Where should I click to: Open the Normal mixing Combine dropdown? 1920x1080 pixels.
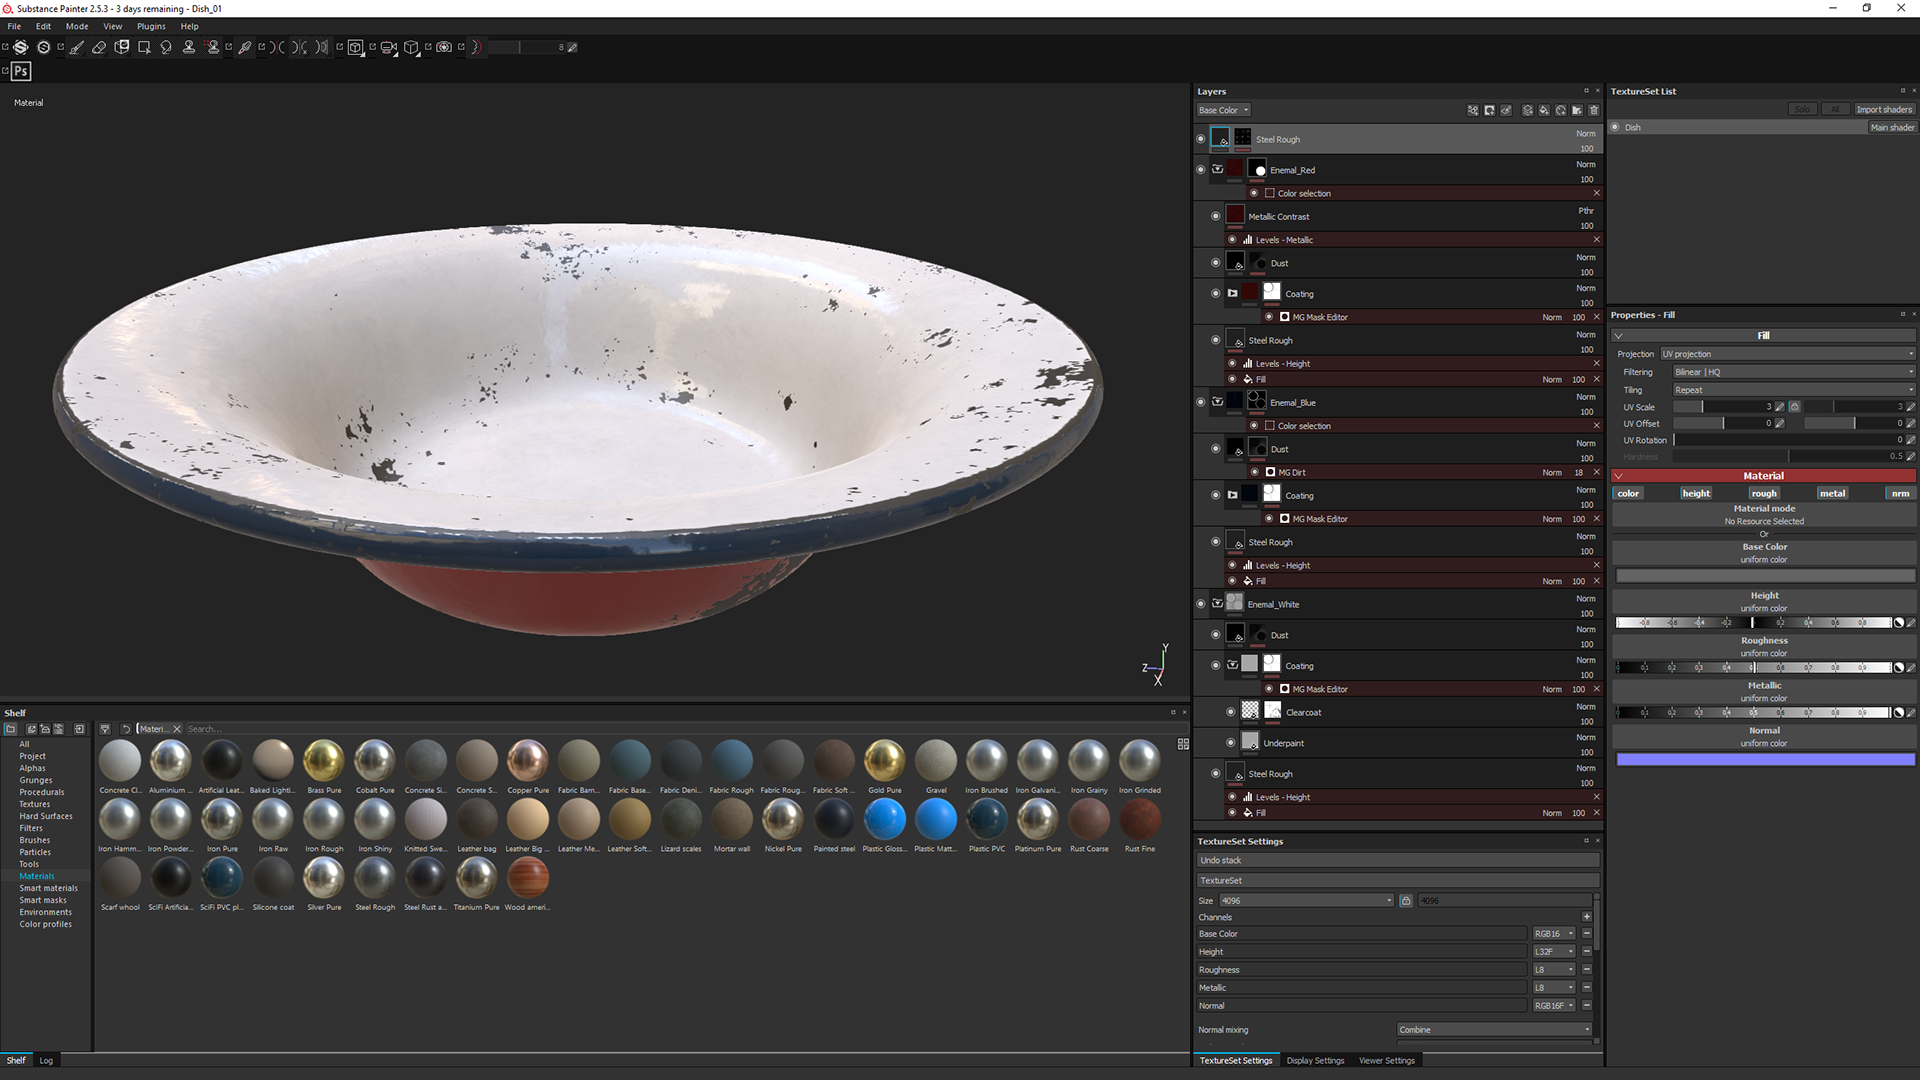[1494, 1030]
